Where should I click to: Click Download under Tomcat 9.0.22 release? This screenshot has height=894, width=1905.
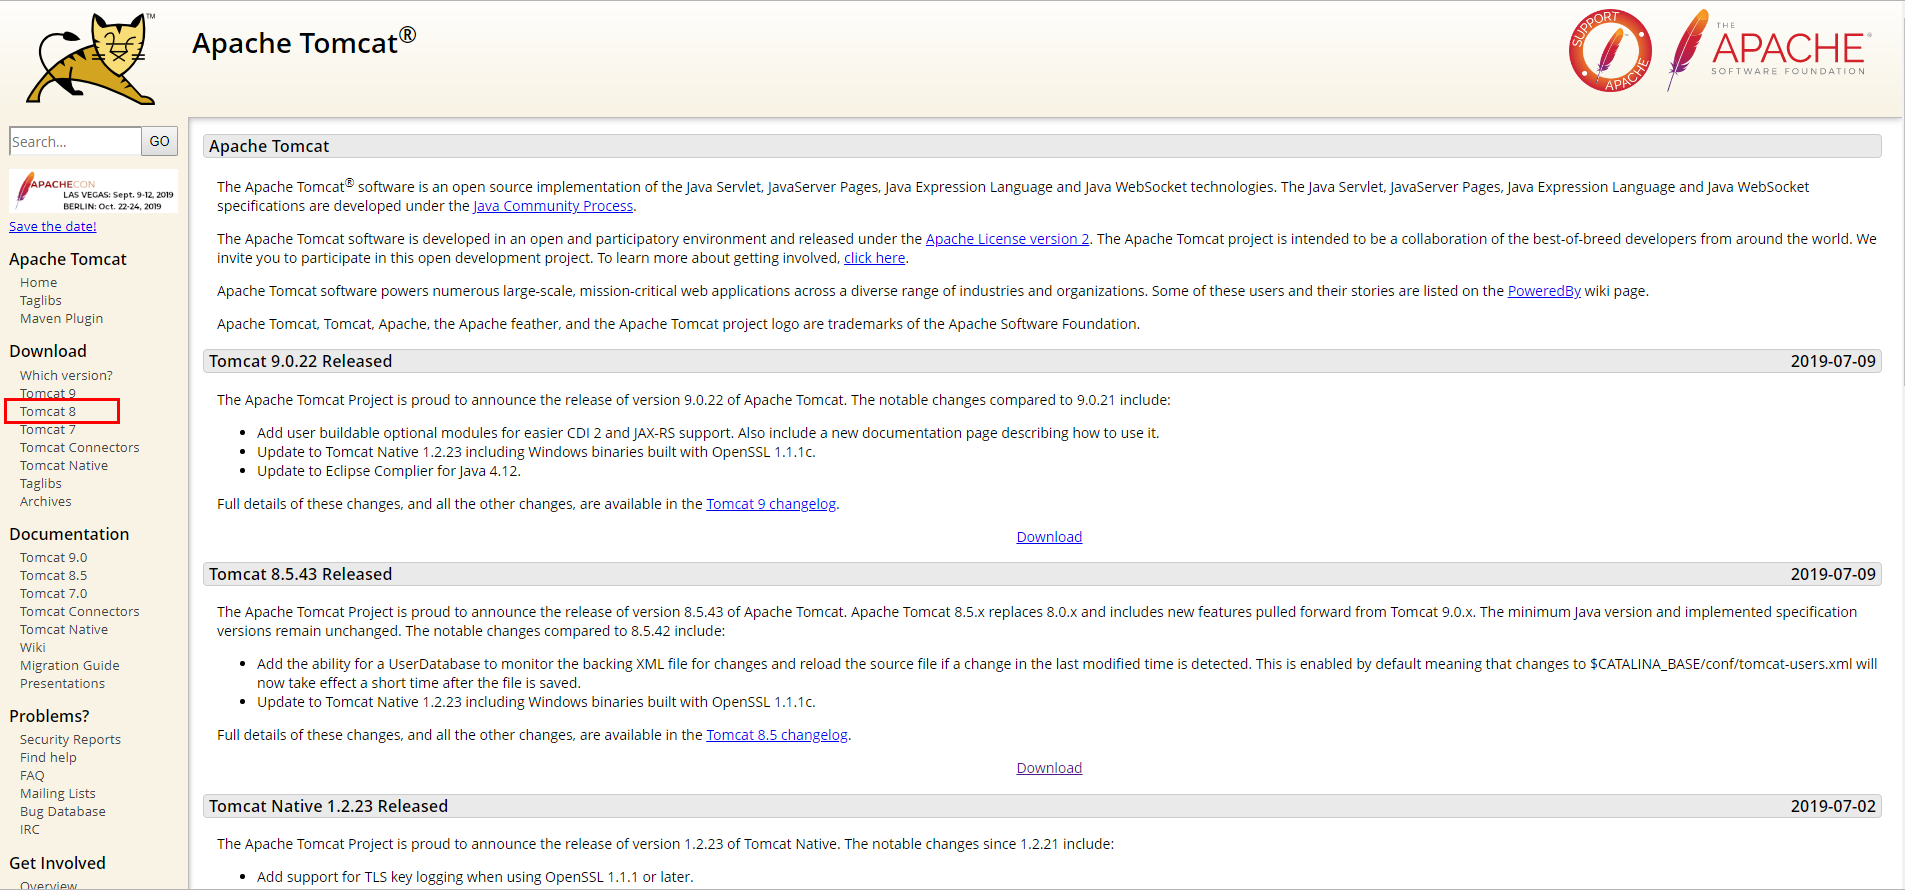point(1049,537)
